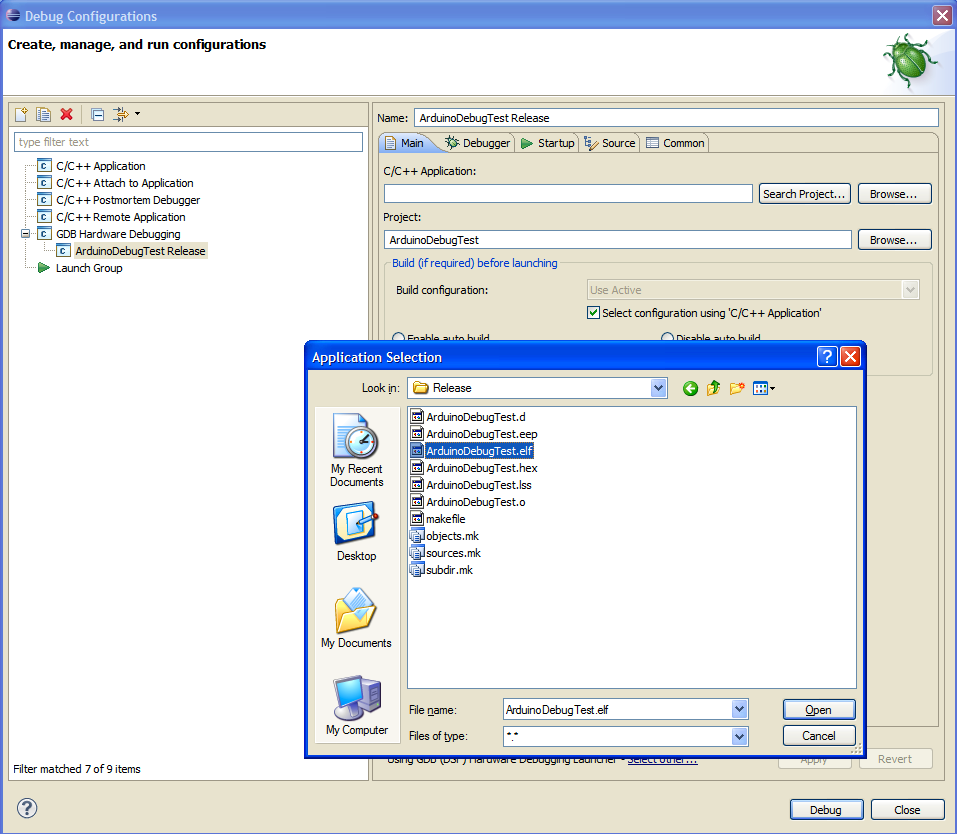Screen dimensions: 957x834
Task: Open the File name combo box dropdown
Action: tap(739, 709)
